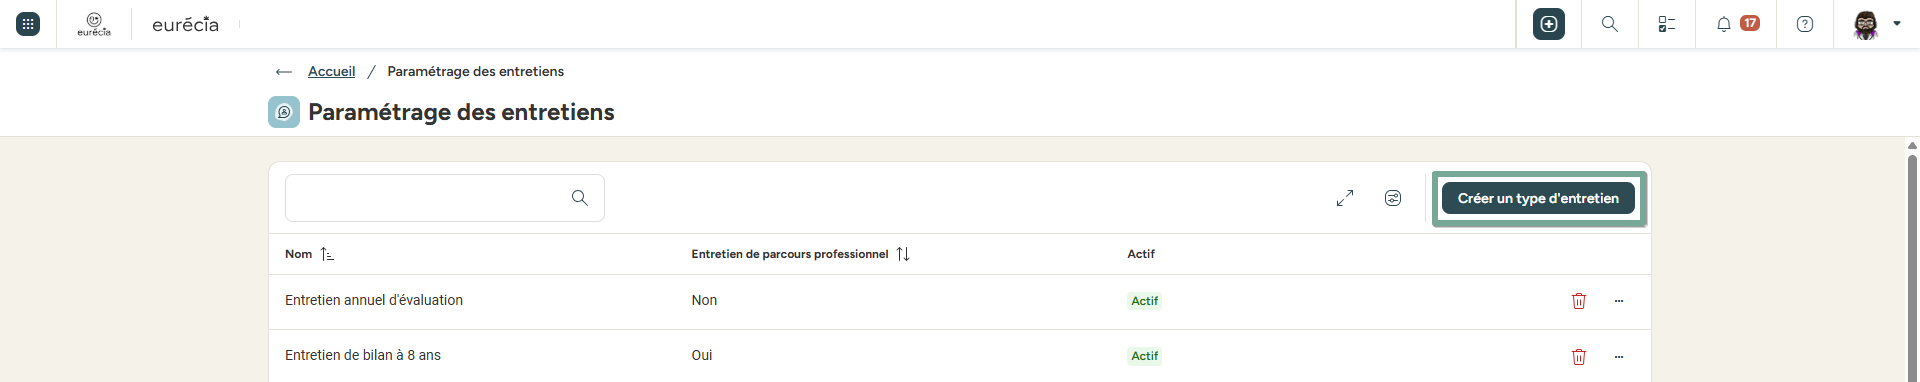
Task: Click the back arrow in breadcrumb
Action: pyautogui.click(x=284, y=72)
